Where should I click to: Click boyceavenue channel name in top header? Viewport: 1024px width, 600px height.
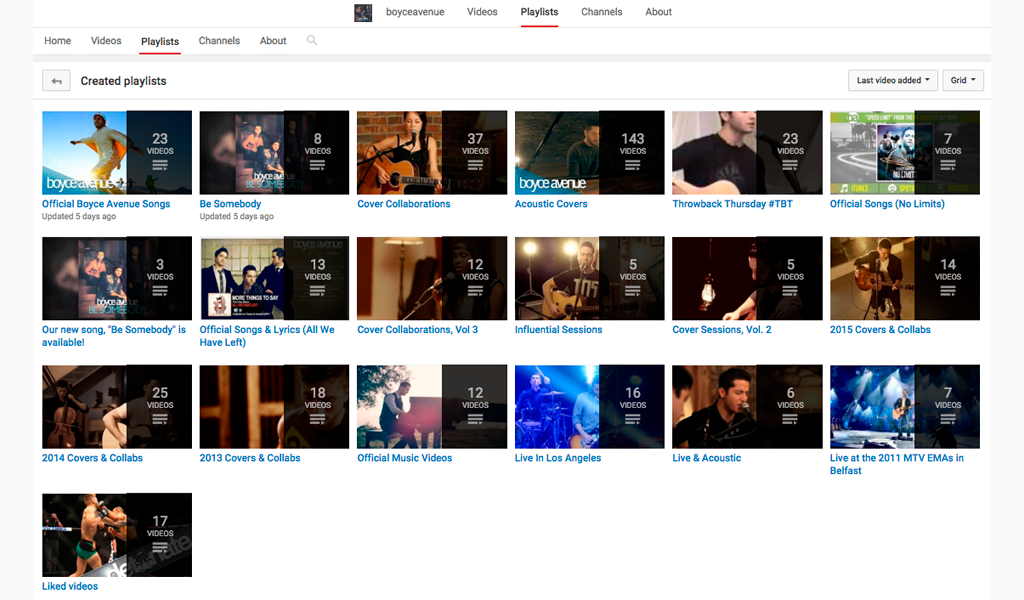415,12
